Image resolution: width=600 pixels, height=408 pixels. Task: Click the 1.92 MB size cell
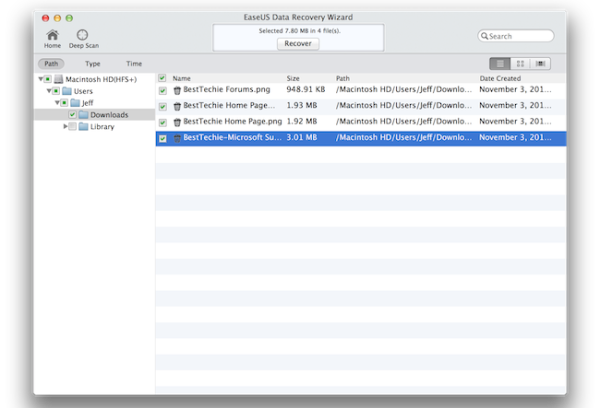(x=302, y=121)
